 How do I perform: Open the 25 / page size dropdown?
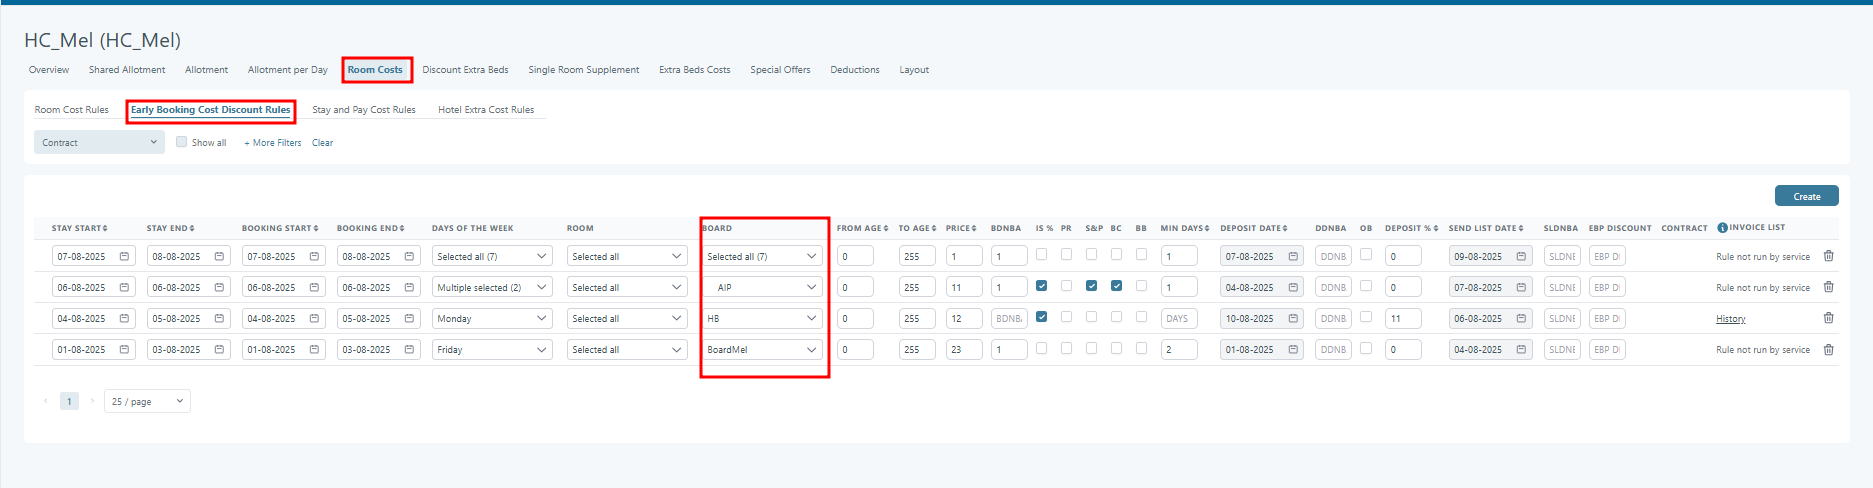point(147,402)
